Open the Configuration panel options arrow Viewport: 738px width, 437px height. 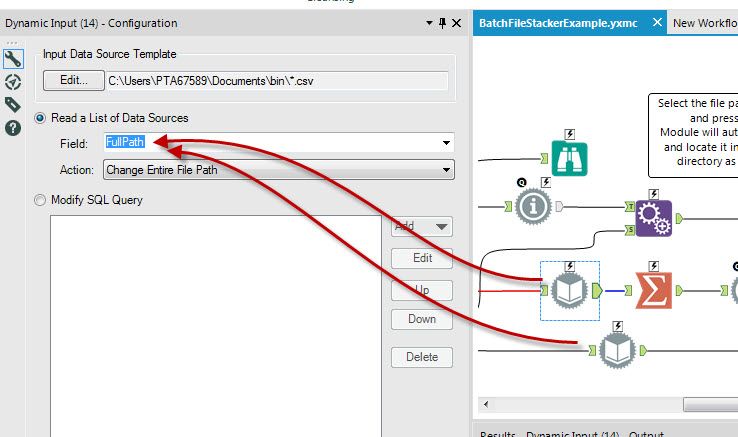tap(429, 23)
